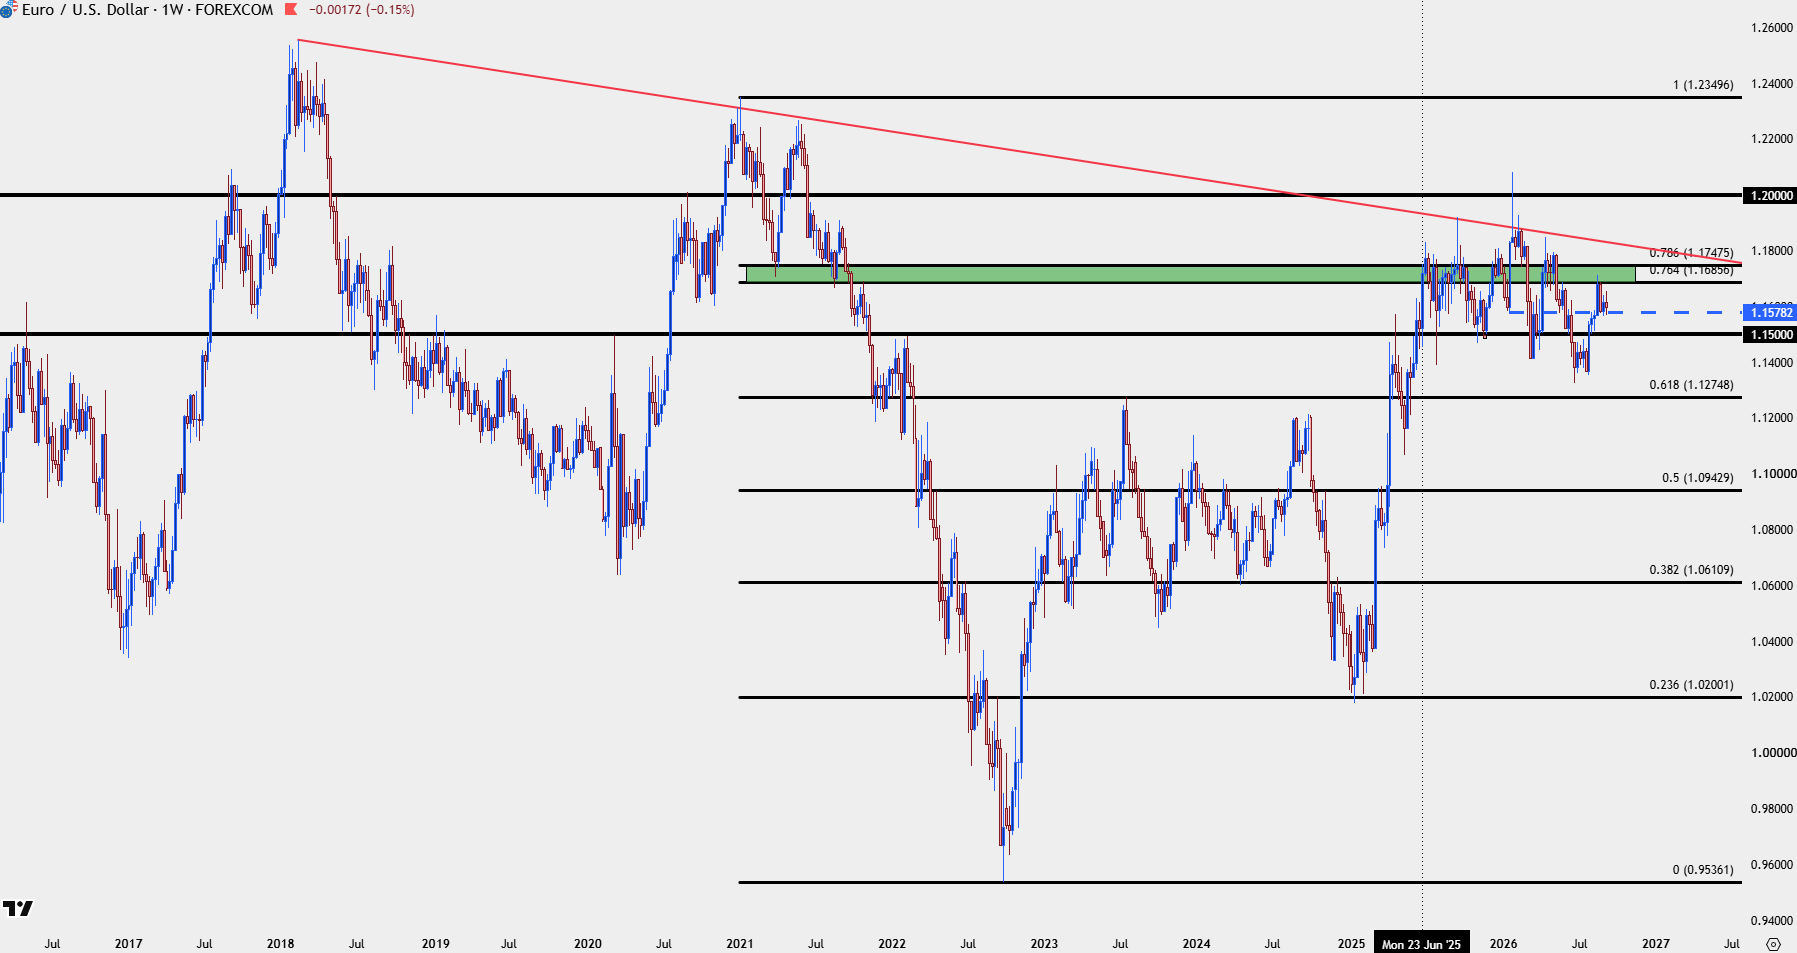Click the 2021 label on time axis
Screen dimensions: 1797x953
740,944
